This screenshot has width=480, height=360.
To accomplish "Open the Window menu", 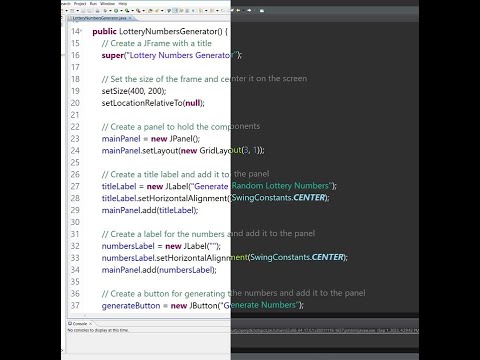I will (107, 4).
